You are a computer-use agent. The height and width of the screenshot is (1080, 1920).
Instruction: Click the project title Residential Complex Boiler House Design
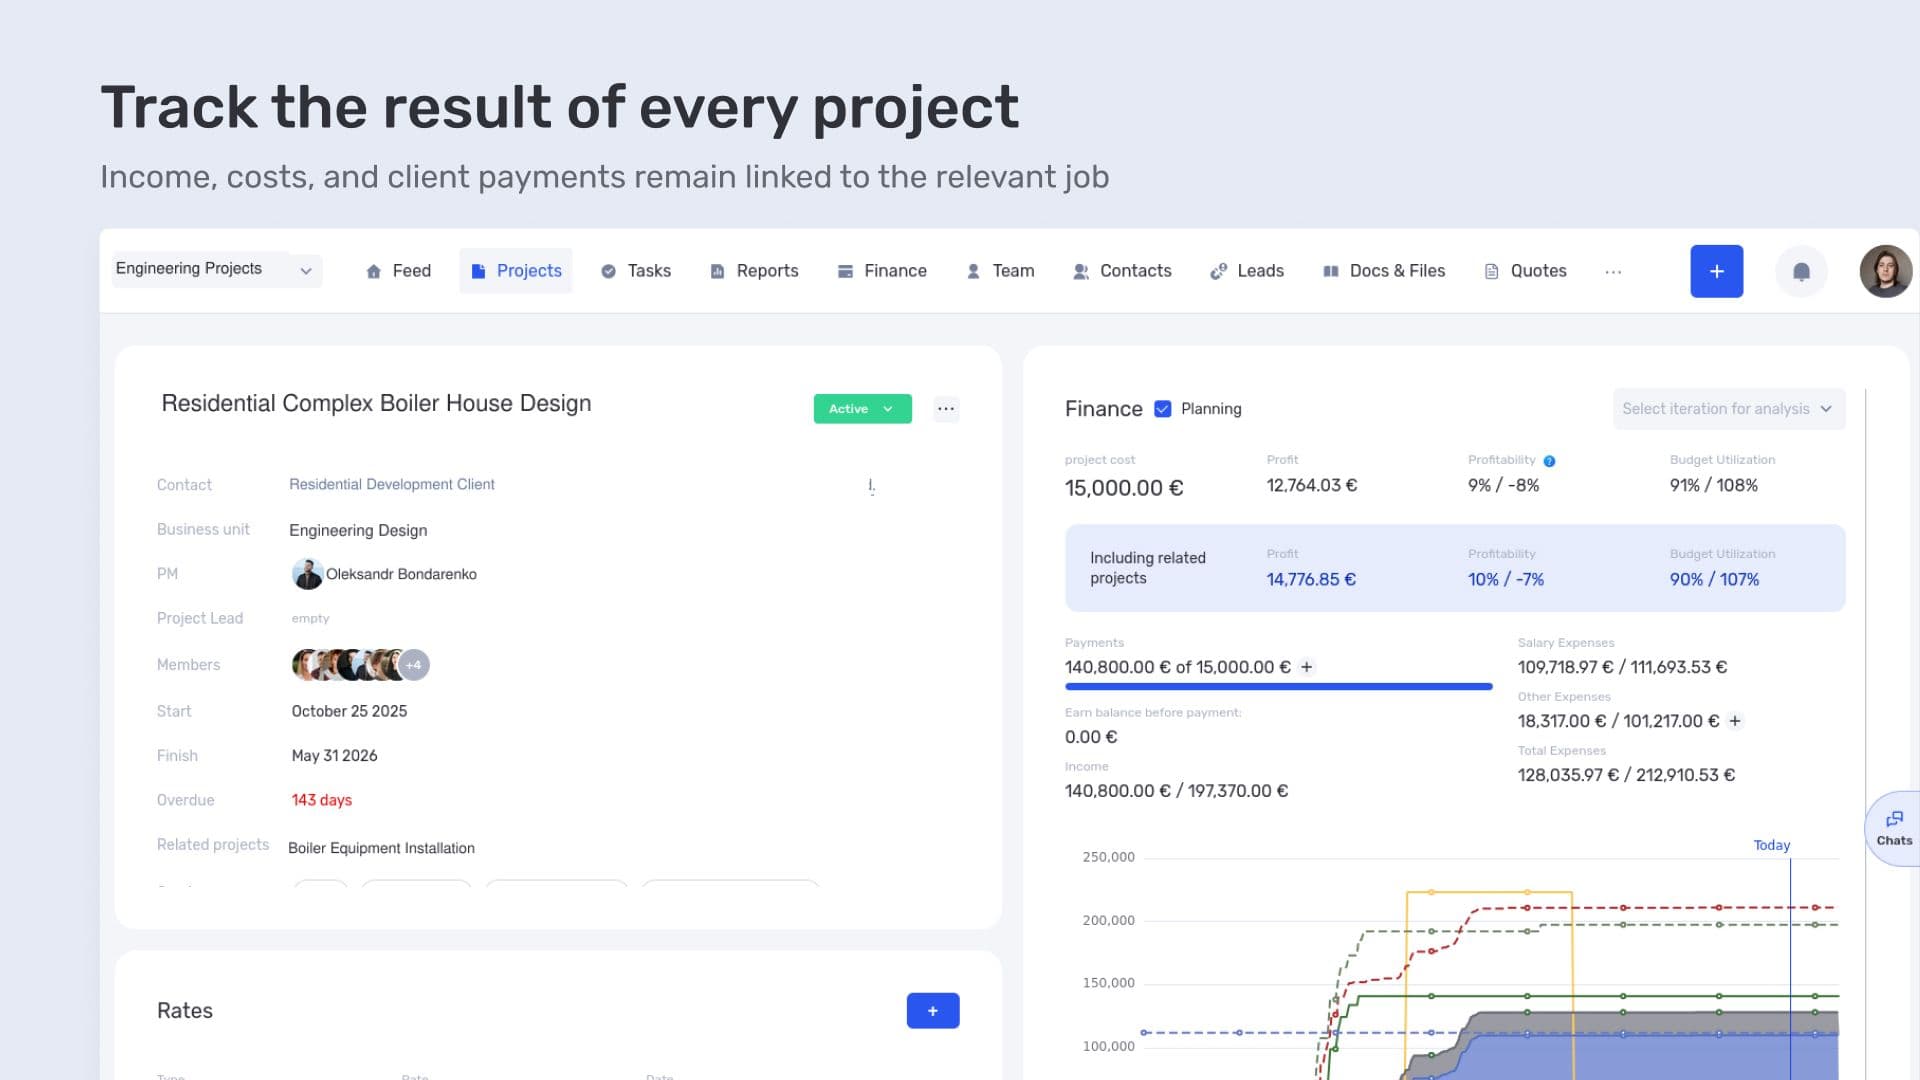pos(376,403)
